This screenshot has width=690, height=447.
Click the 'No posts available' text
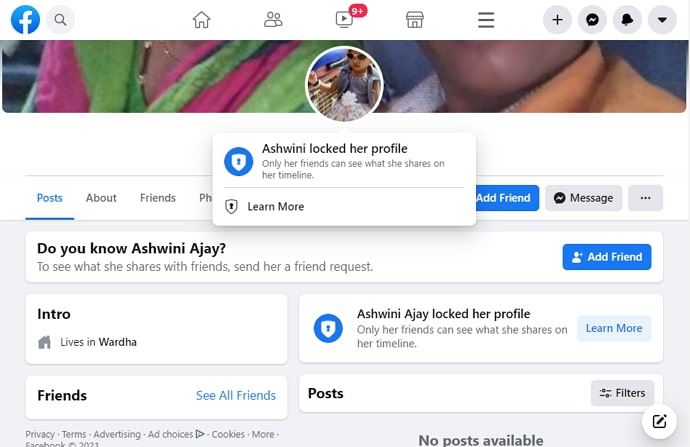coord(481,440)
